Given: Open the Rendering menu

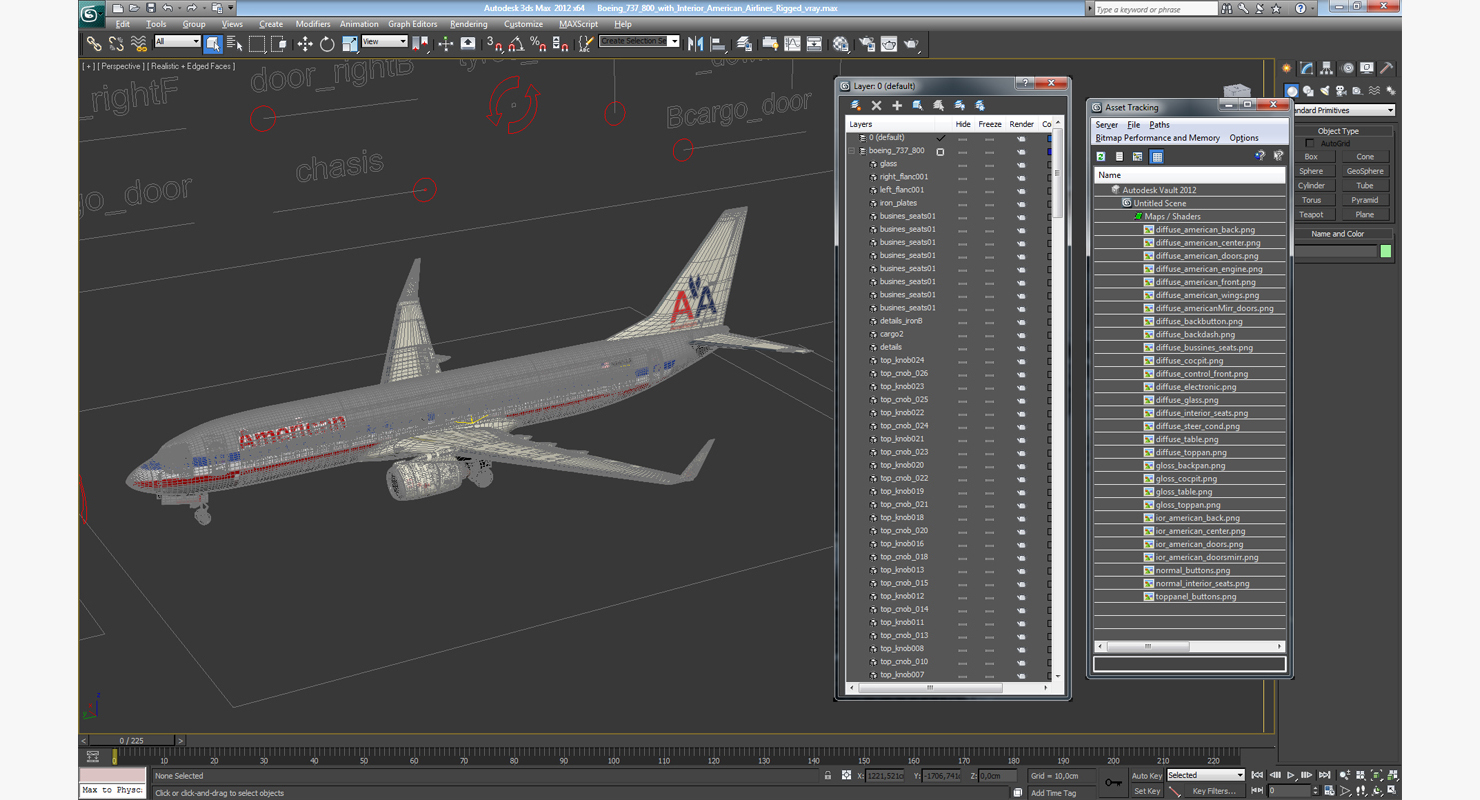Looking at the screenshot, I should pyautogui.click(x=469, y=24).
